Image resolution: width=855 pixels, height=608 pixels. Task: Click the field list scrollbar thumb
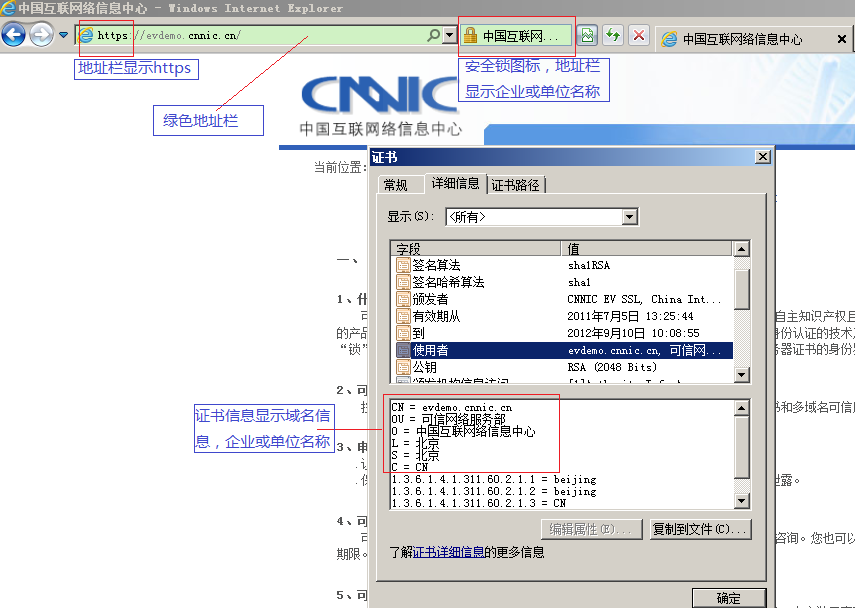pos(741,289)
